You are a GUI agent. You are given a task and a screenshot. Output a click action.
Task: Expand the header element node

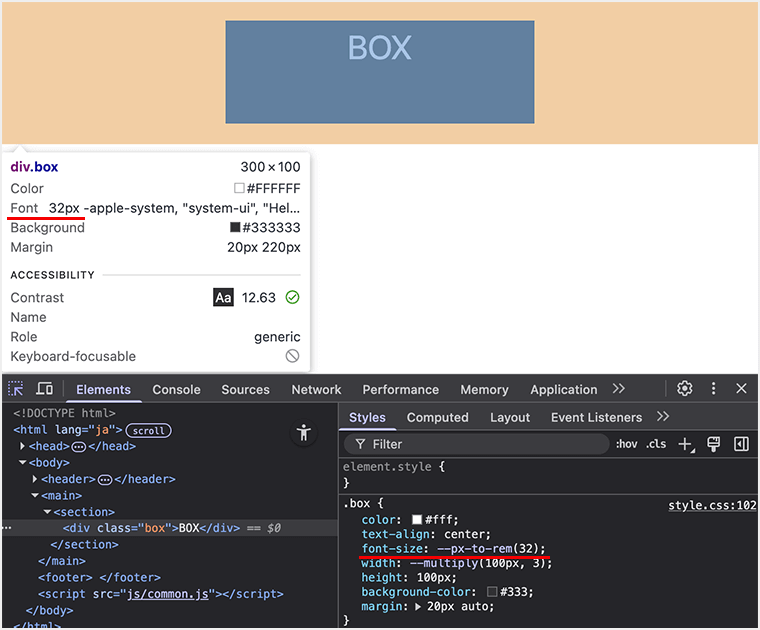click(35, 479)
